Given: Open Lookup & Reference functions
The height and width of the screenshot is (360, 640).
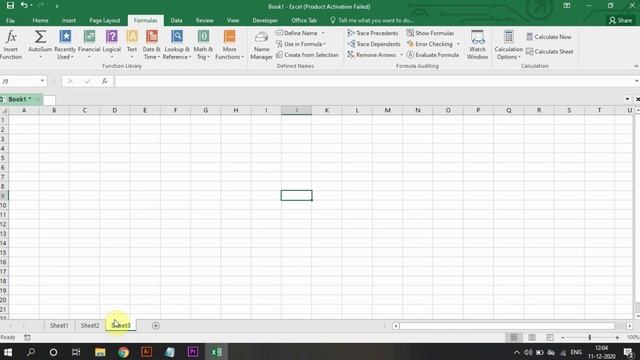Looking at the screenshot, I should click(x=177, y=45).
